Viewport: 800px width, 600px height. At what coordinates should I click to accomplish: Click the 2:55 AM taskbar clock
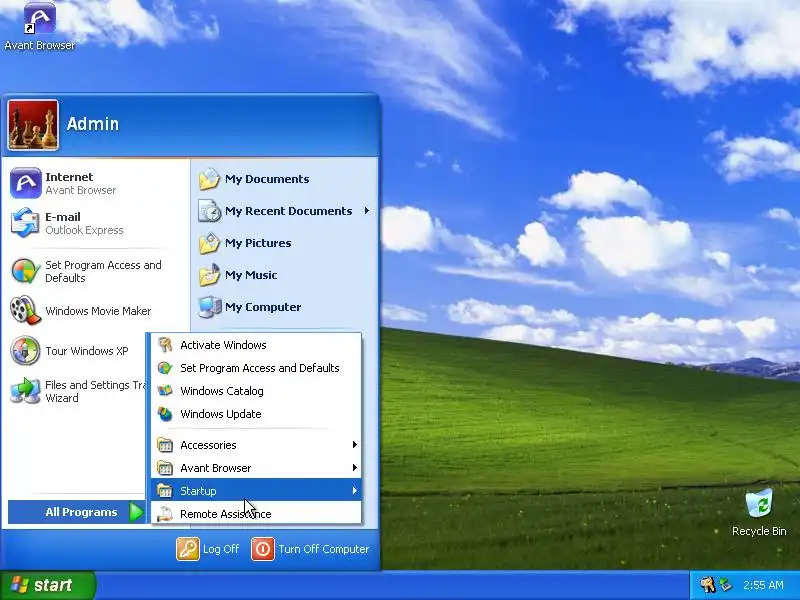pos(763,585)
